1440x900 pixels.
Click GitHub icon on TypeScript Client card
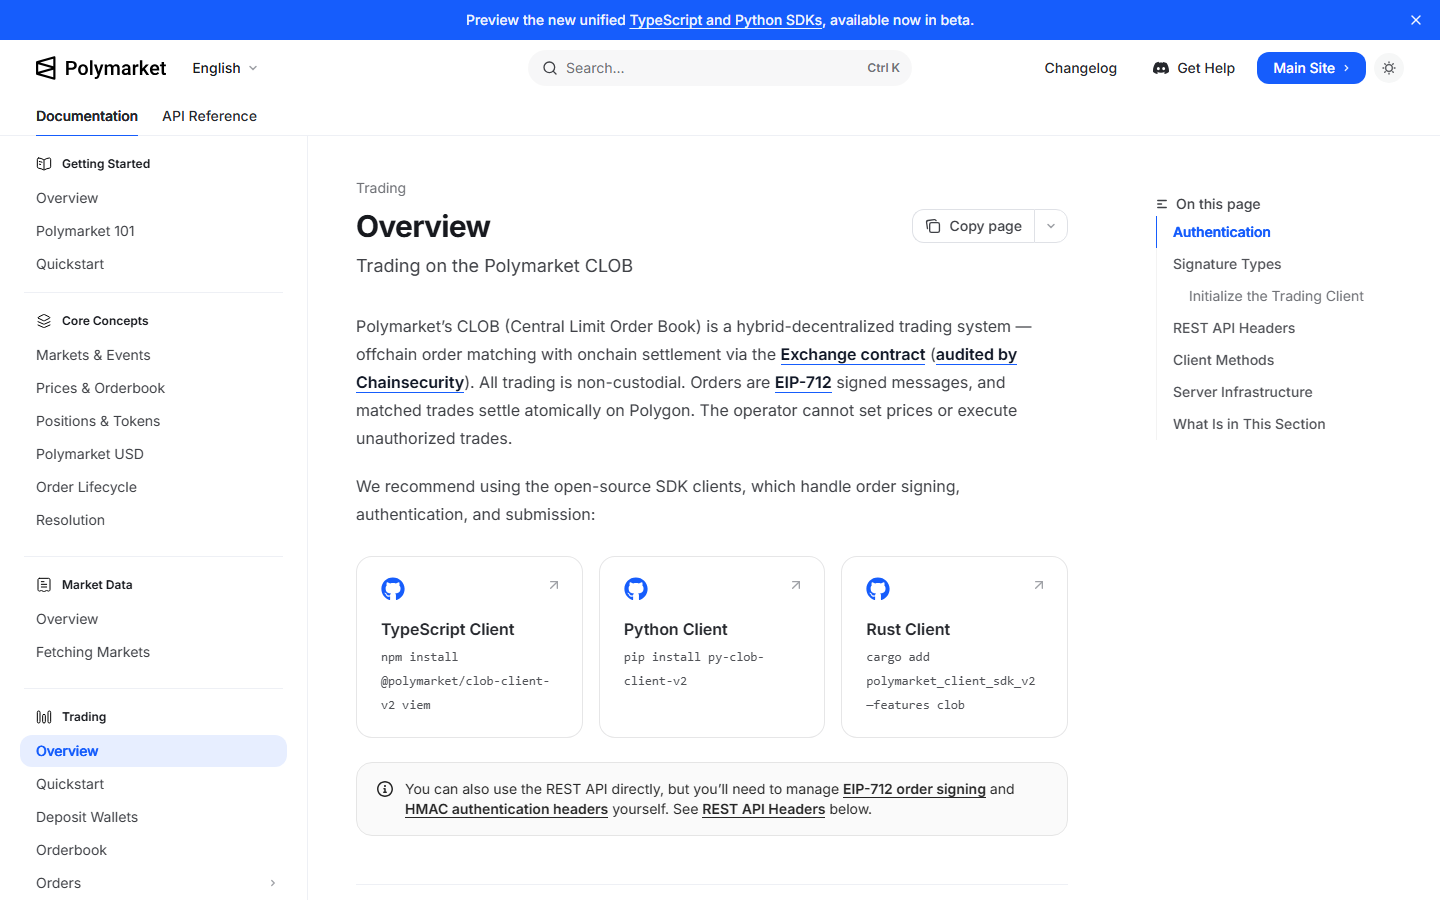(393, 589)
